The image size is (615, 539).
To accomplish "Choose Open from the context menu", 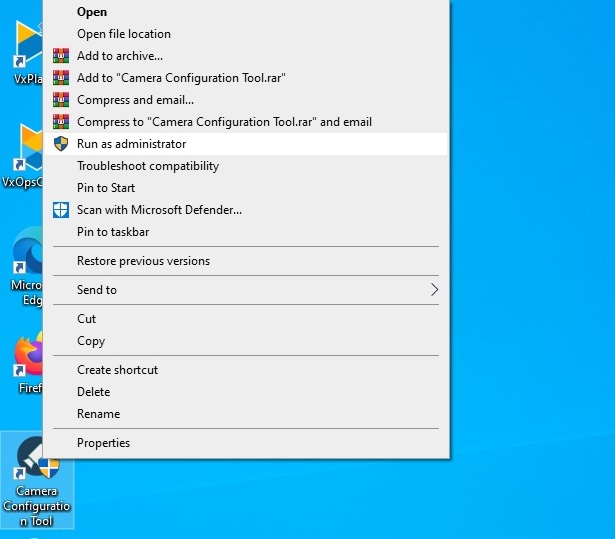I will pyautogui.click(x=92, y=12).
